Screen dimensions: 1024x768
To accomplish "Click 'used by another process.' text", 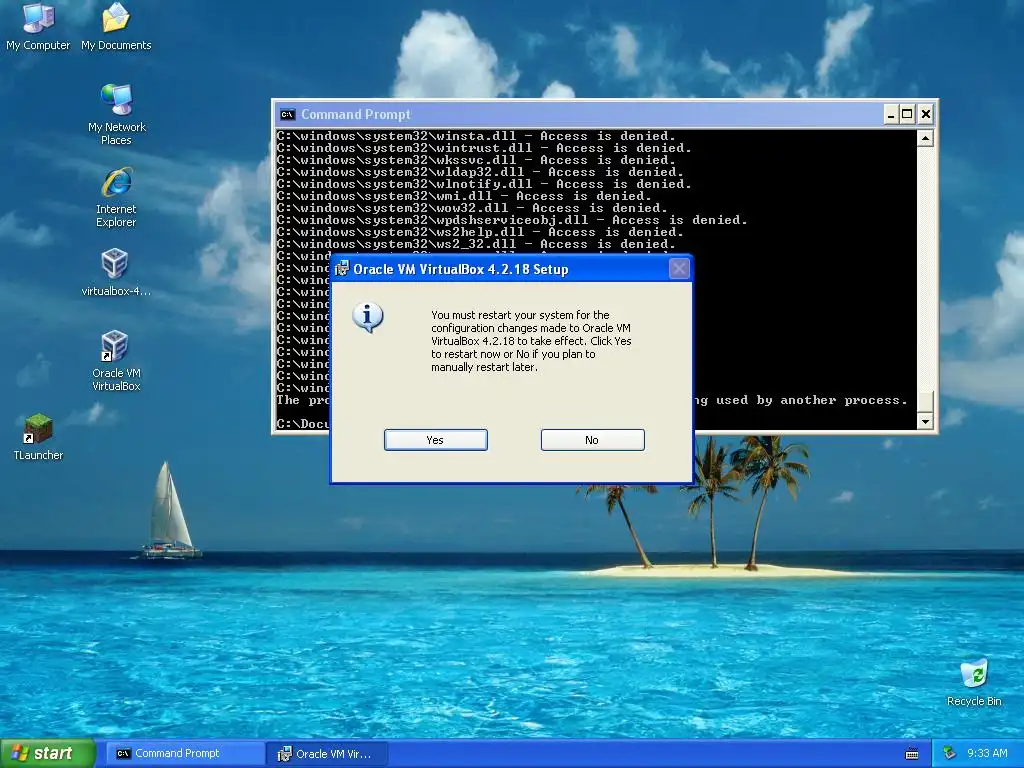I will pyautogui.click(x=811, y=400).
